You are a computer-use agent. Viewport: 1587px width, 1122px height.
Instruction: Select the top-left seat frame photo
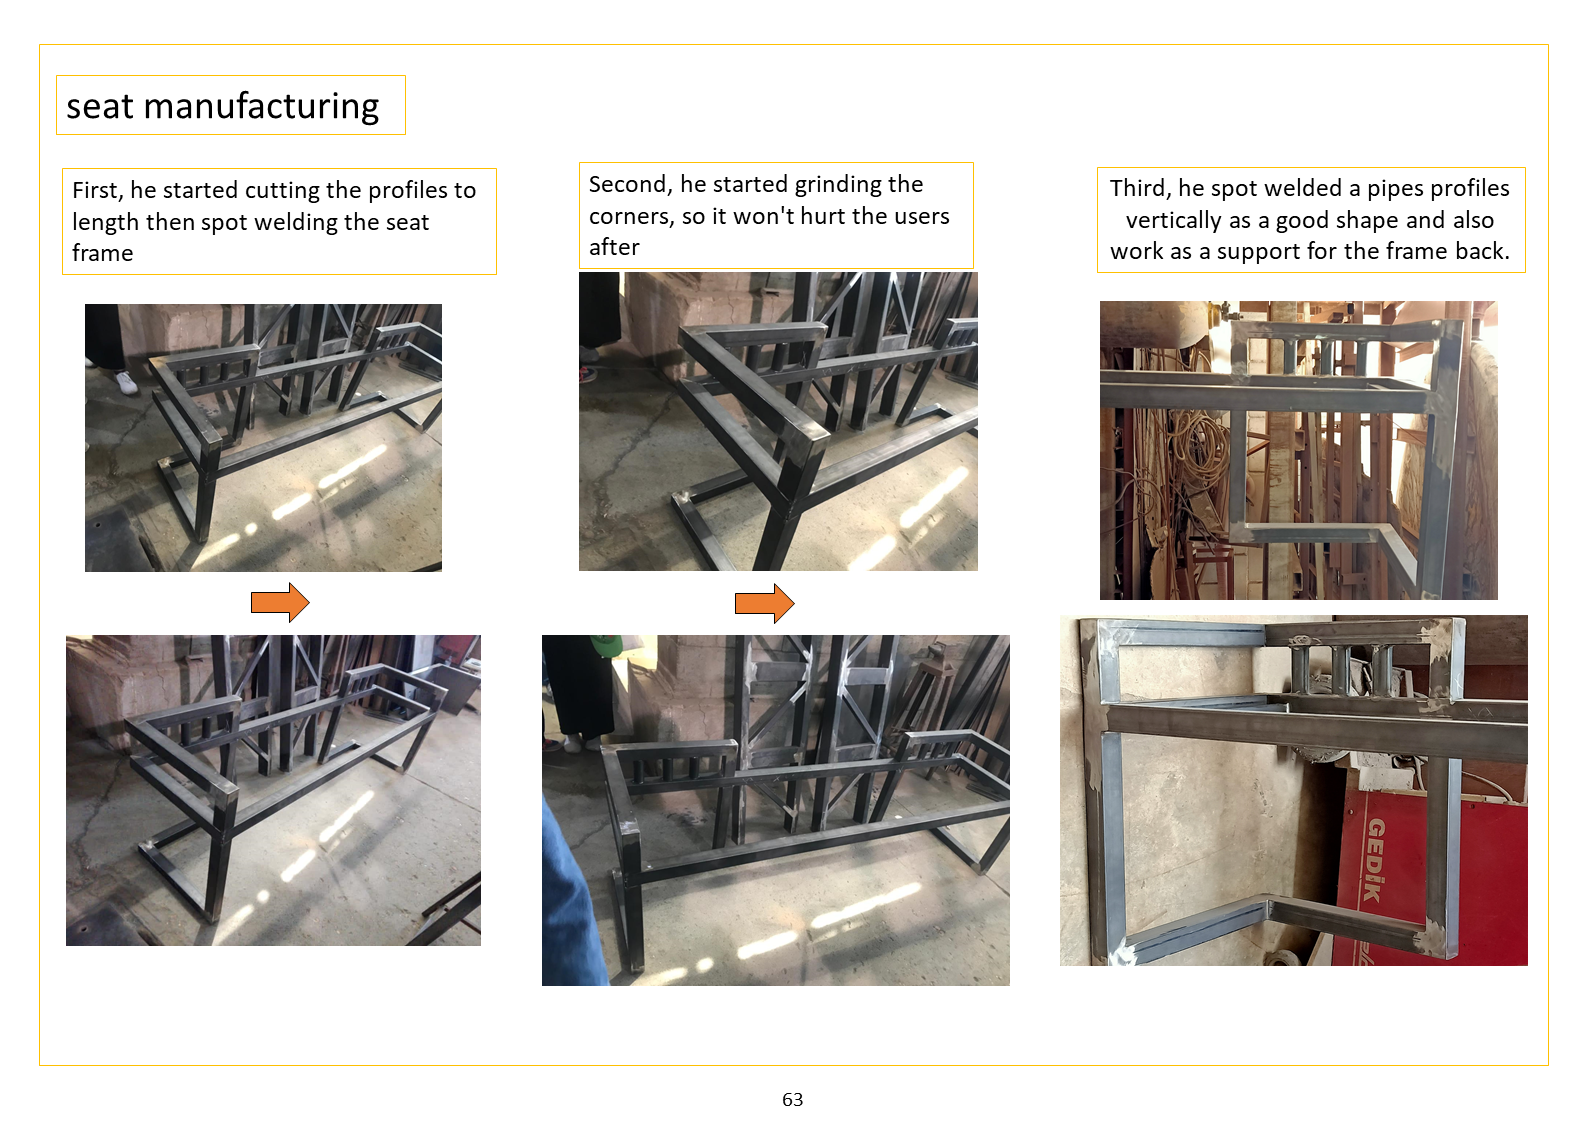(263, 438)
